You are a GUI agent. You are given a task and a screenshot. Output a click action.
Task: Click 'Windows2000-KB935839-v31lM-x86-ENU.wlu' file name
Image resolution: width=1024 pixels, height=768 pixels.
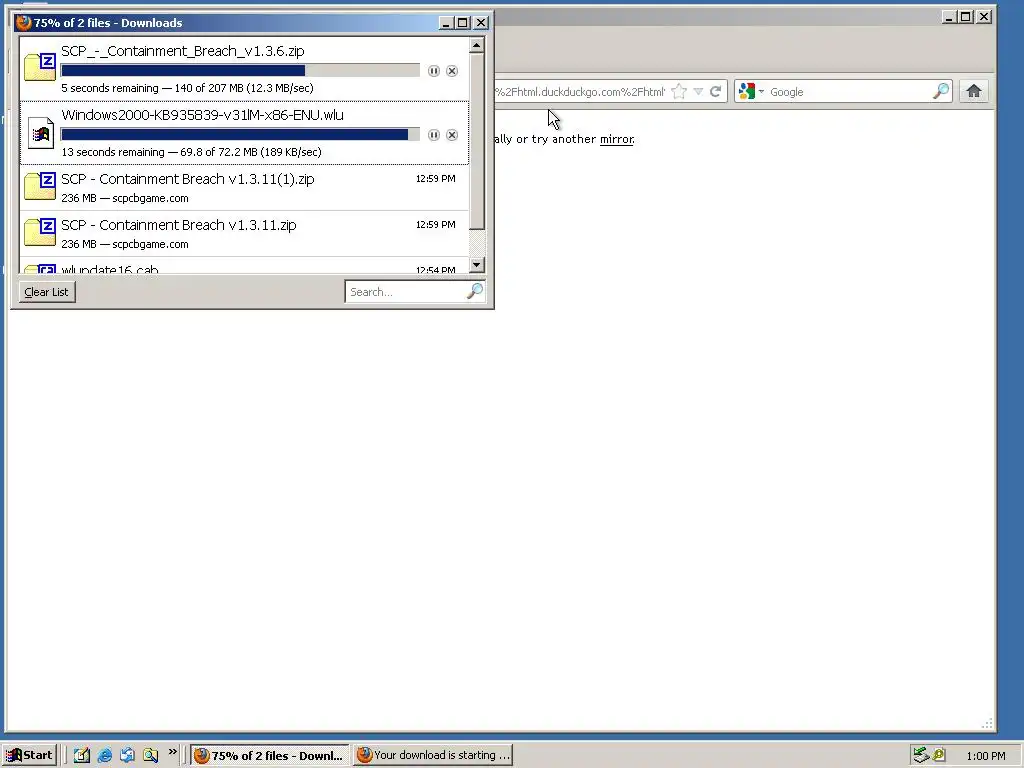click(x=202, y=115)
